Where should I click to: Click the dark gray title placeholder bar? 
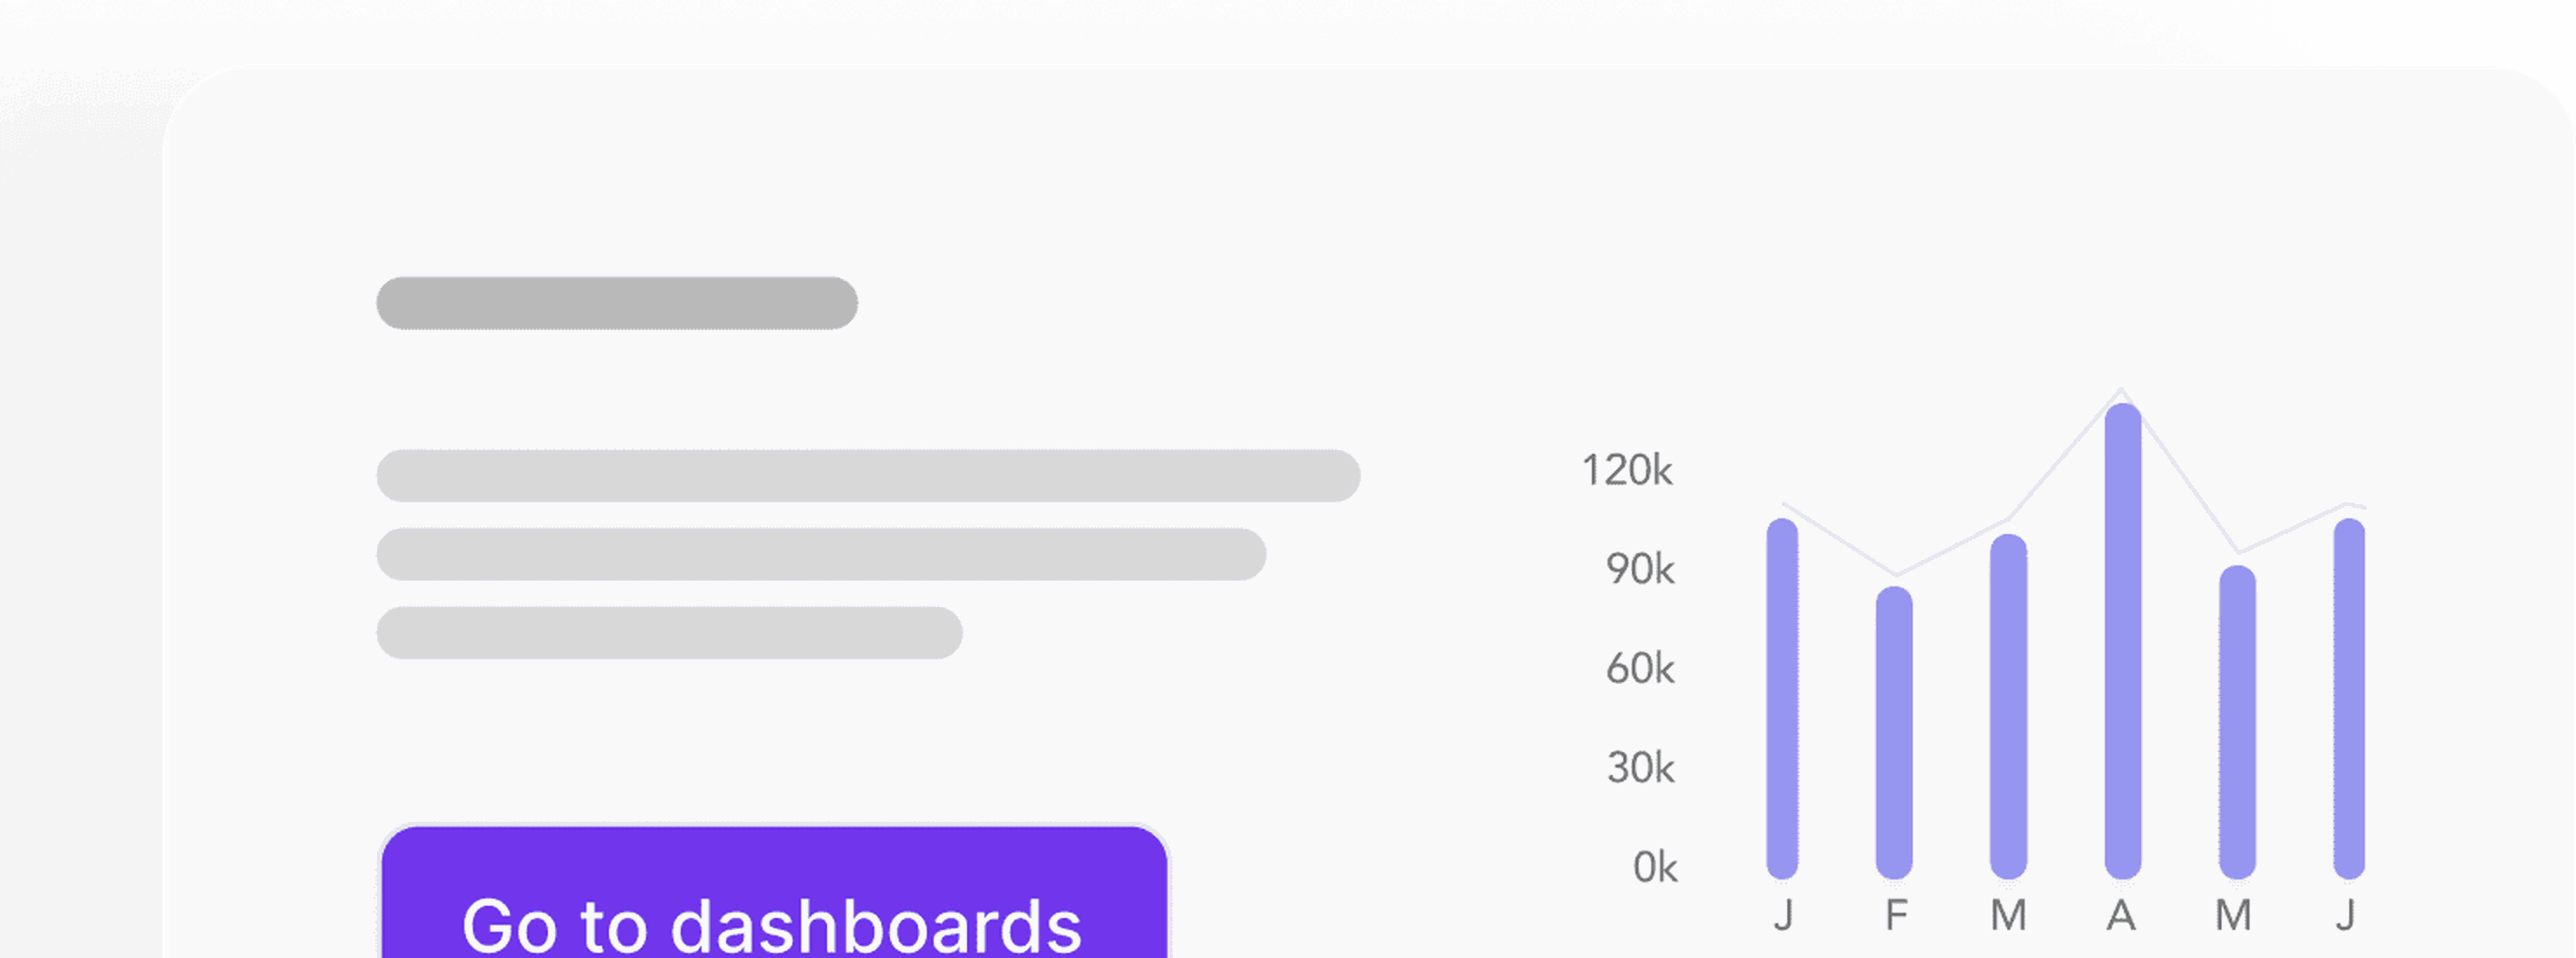tap(617, 303)
